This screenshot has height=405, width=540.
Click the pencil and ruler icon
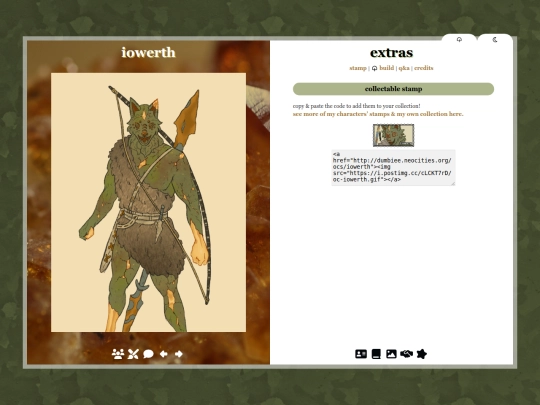click(133, 354)
